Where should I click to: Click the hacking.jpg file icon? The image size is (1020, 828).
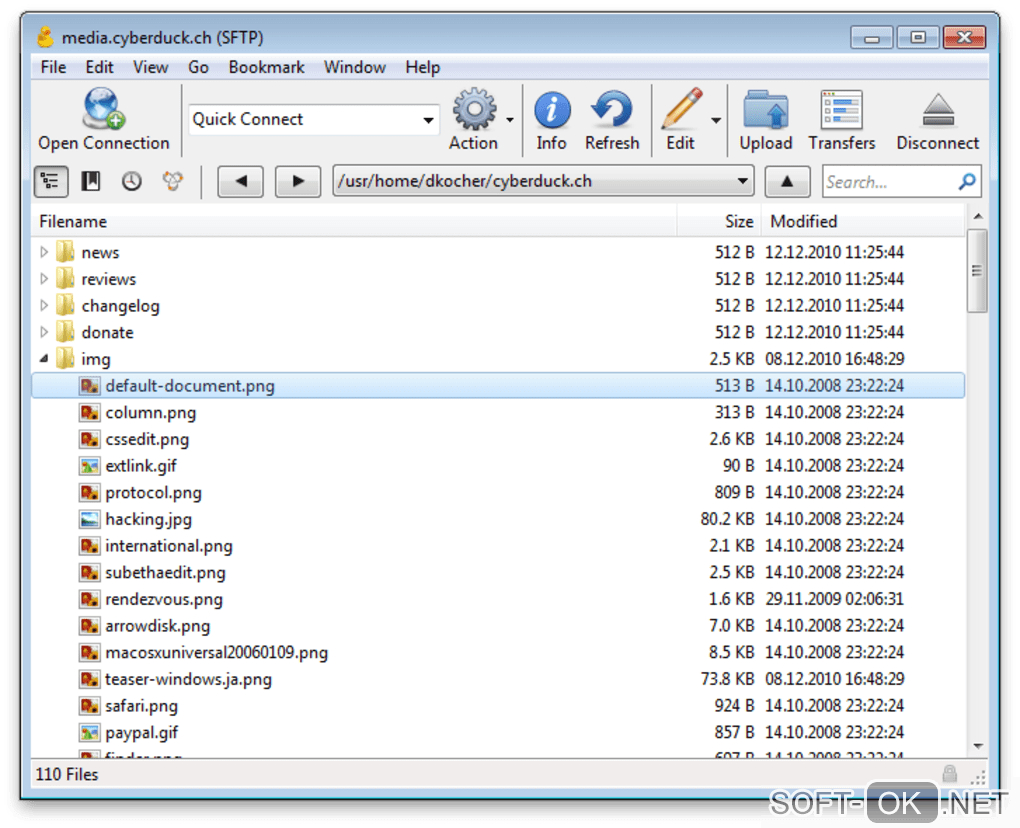point(89,519)
